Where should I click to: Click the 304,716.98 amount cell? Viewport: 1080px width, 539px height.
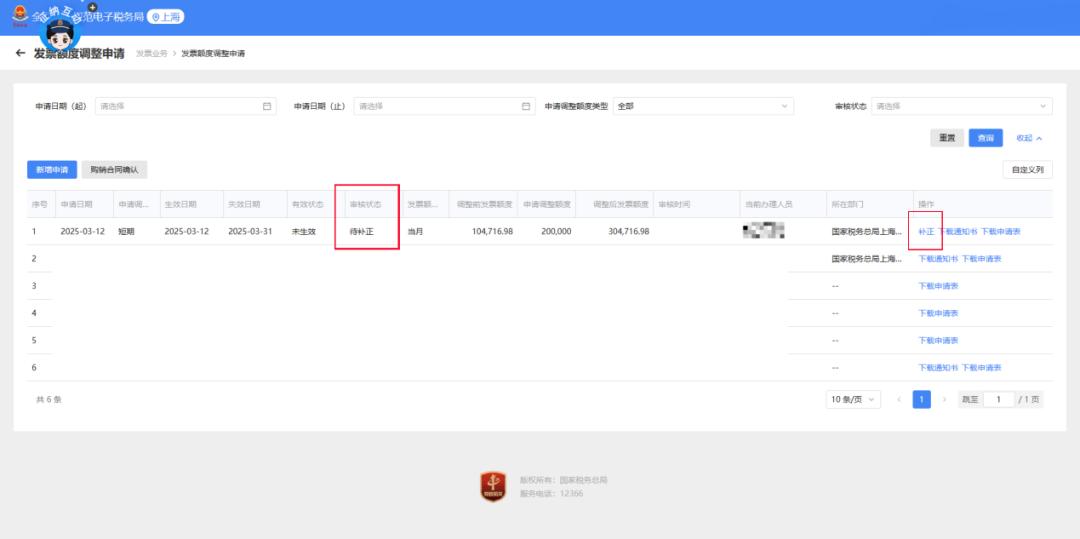pos(628,232)
